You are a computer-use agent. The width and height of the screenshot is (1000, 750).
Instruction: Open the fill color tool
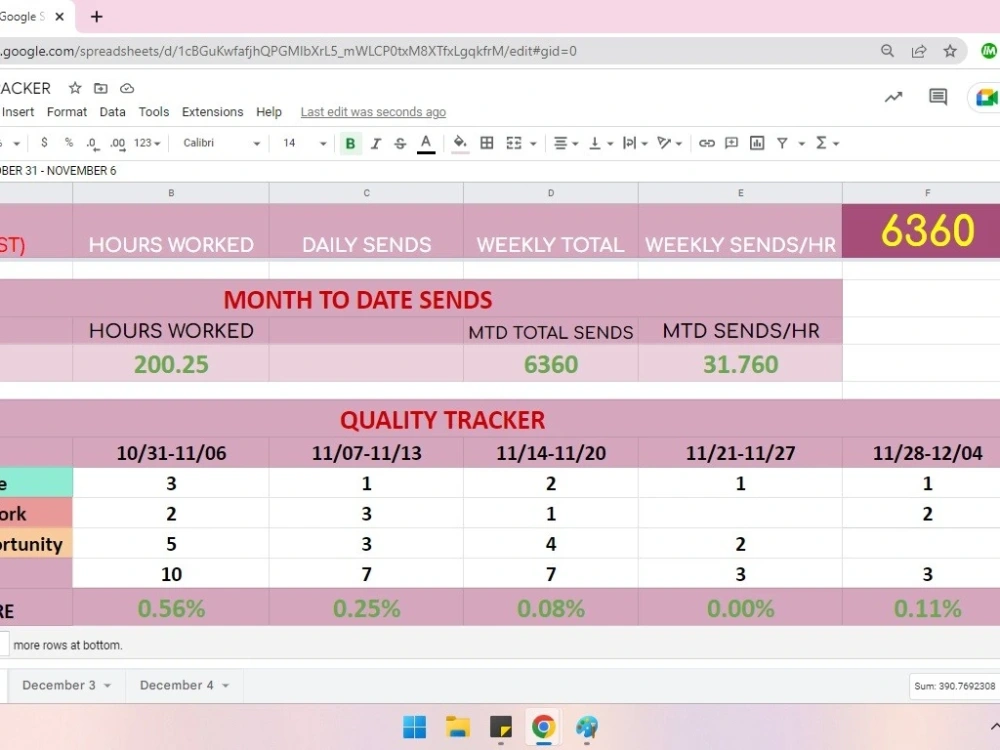click(x=459, y=143)
